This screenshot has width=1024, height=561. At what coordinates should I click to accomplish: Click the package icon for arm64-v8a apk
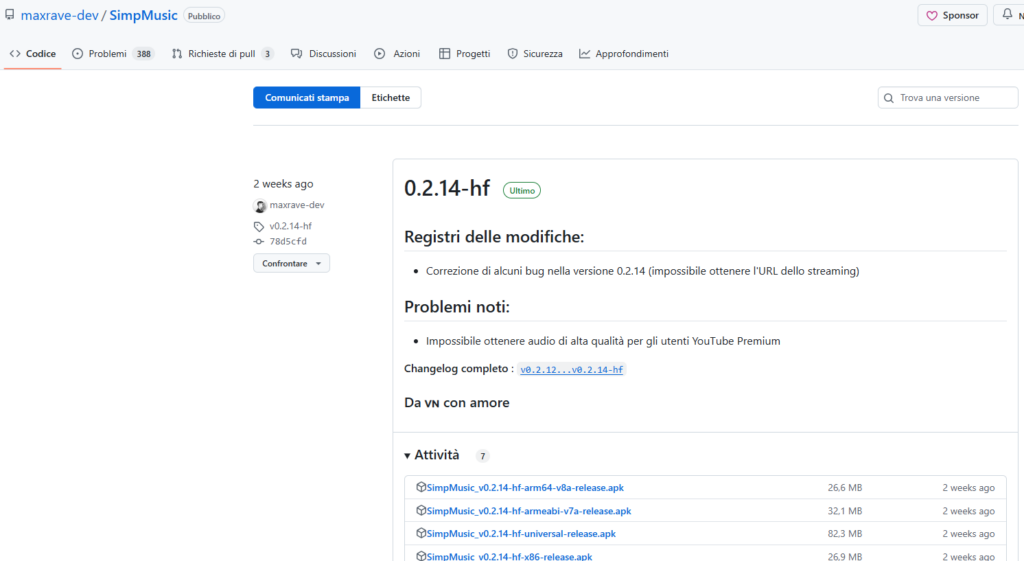[x=421, y=487]
